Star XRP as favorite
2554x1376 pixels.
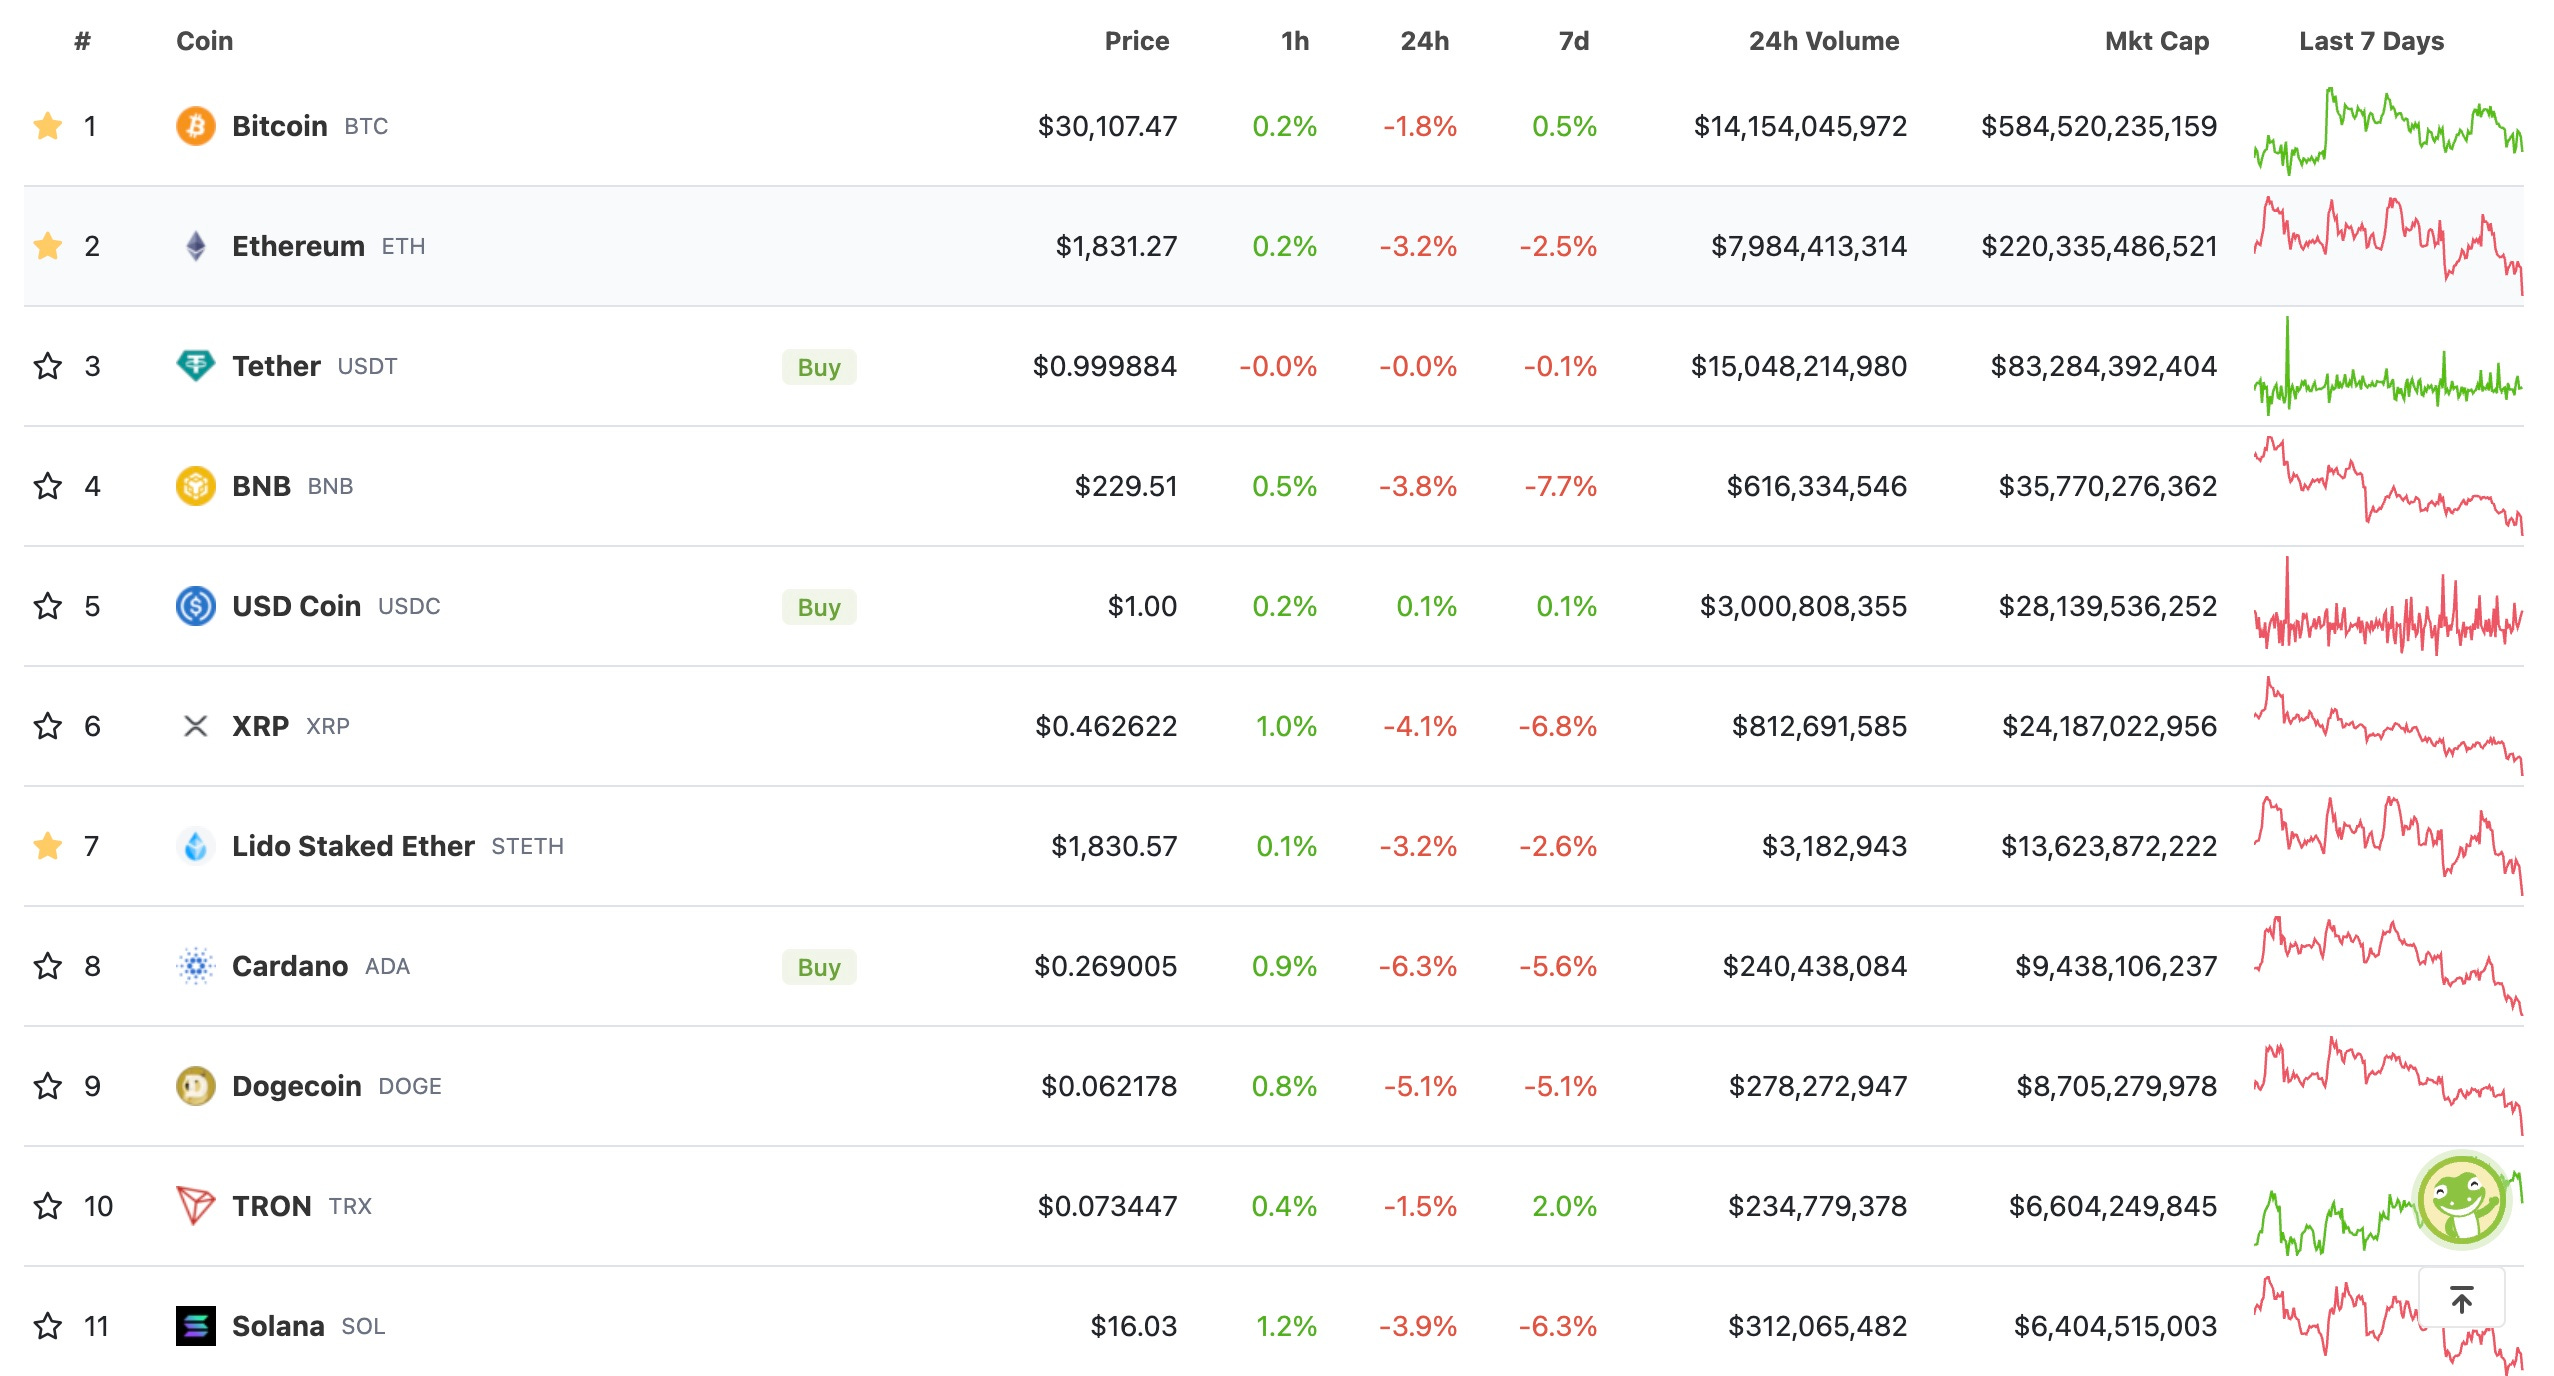click(48, 726)
